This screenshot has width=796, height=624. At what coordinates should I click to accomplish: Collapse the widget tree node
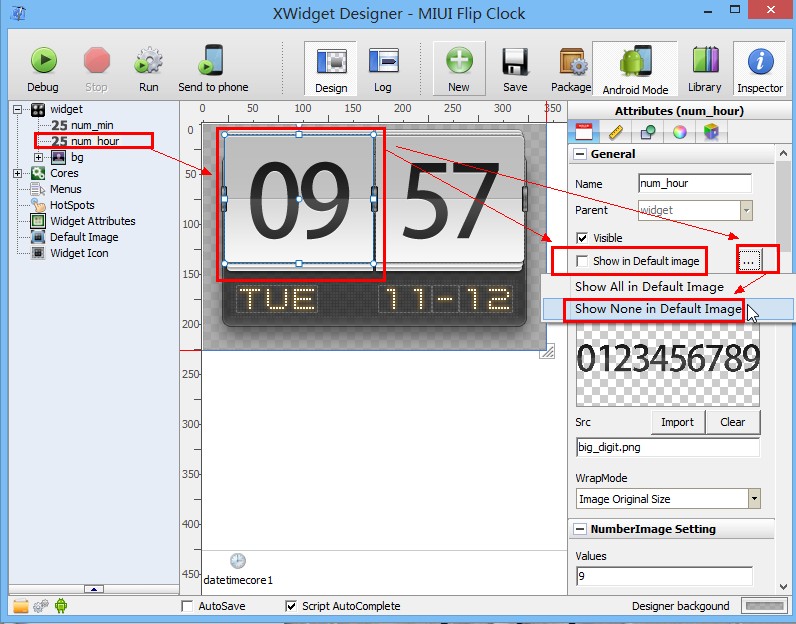(18, 109)
